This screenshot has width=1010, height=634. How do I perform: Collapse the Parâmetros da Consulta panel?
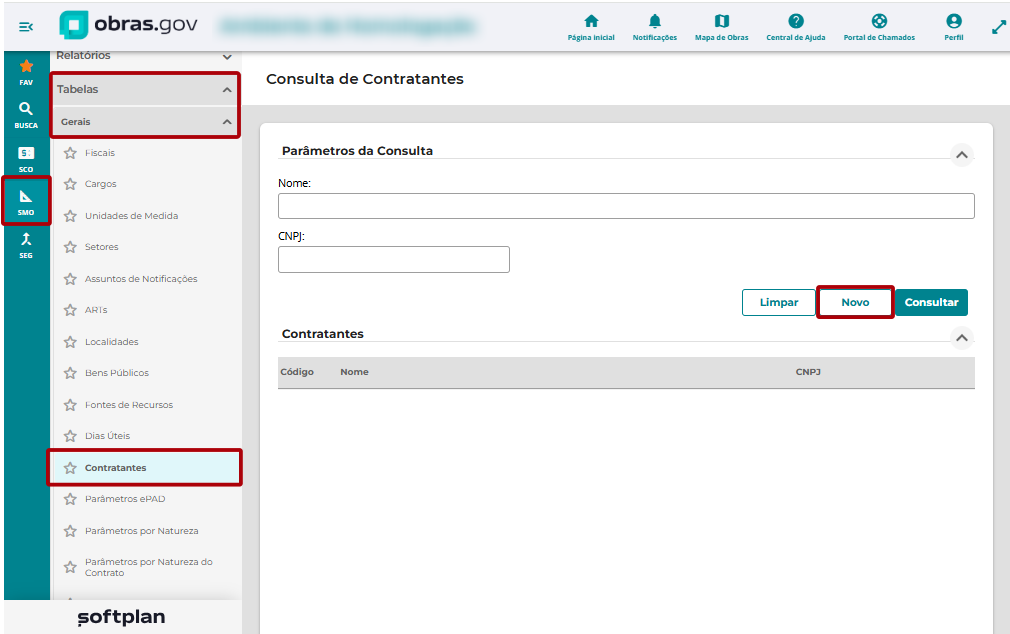click(962, 155)
